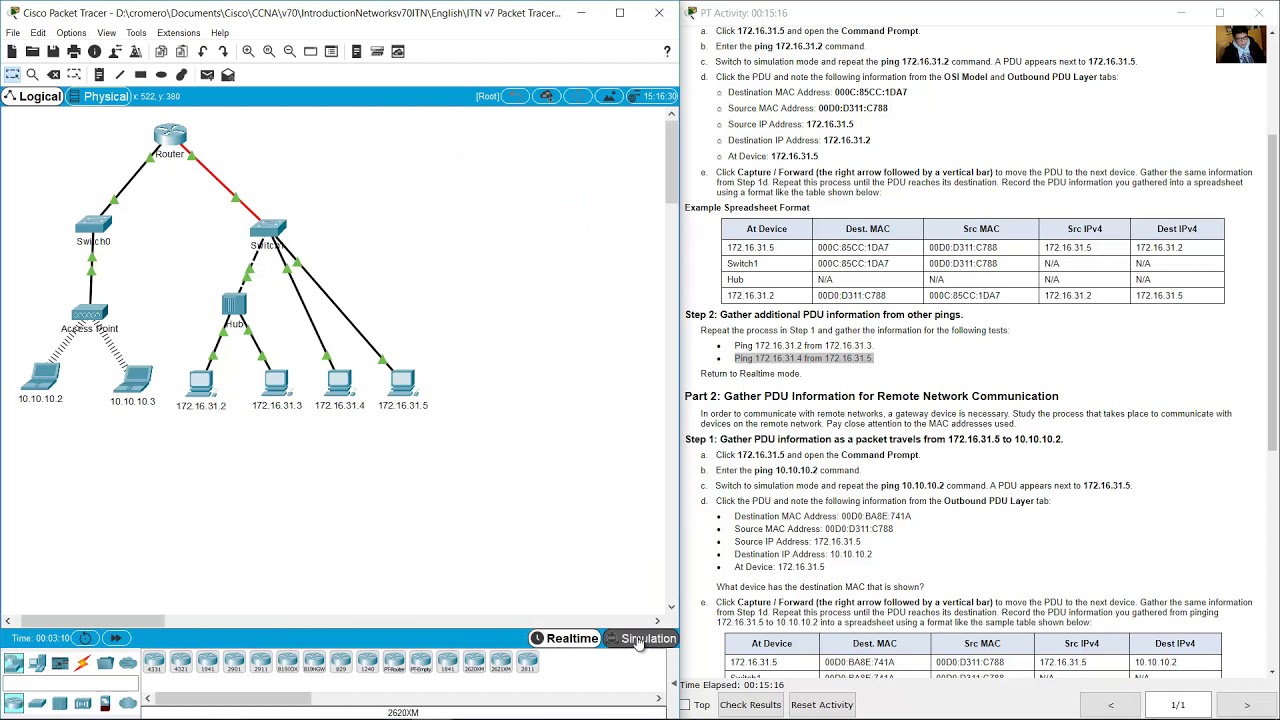Viewport: 1280px width, 720px height.
Task: Open the Extensions menu
Action: [178, 33]
